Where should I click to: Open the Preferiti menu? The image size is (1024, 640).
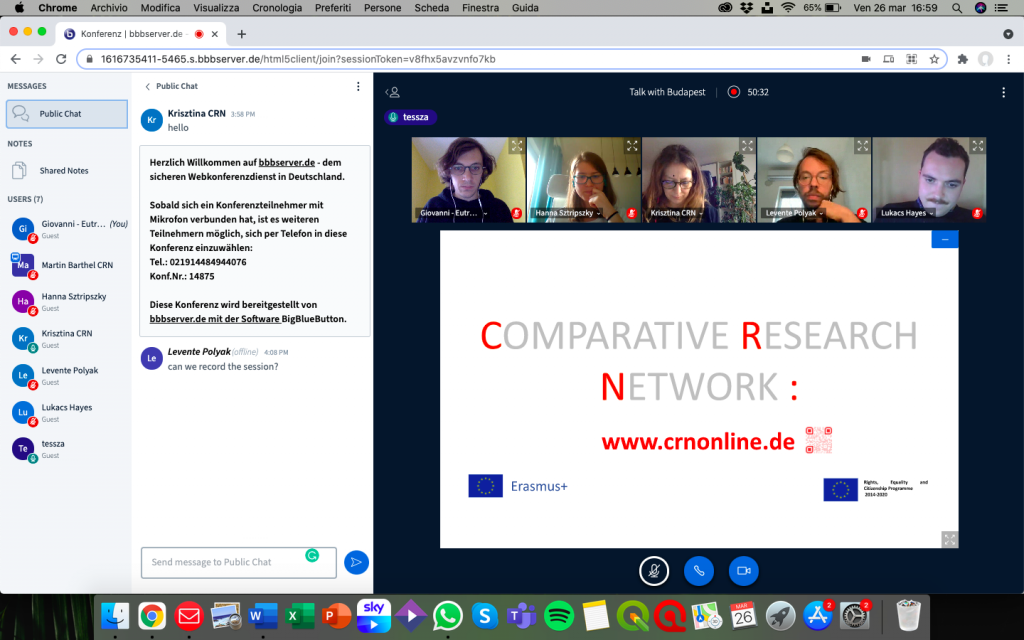[x=333, y=8]
